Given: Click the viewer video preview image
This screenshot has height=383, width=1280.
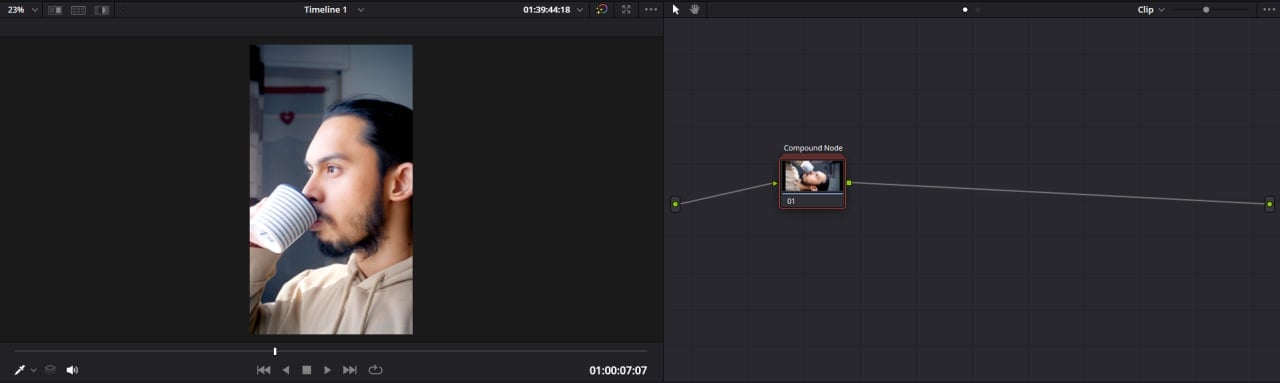Looking at the screenshot, I should (331, 189).
